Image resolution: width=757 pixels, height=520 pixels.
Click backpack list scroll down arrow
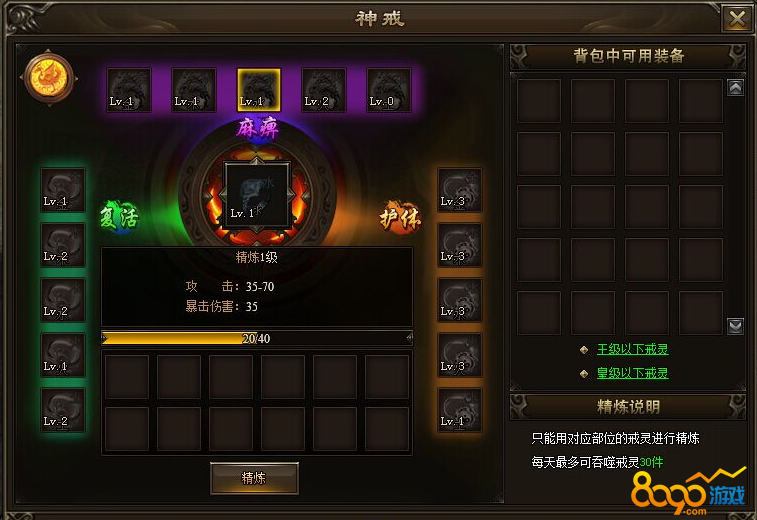[x=735, y=326]
